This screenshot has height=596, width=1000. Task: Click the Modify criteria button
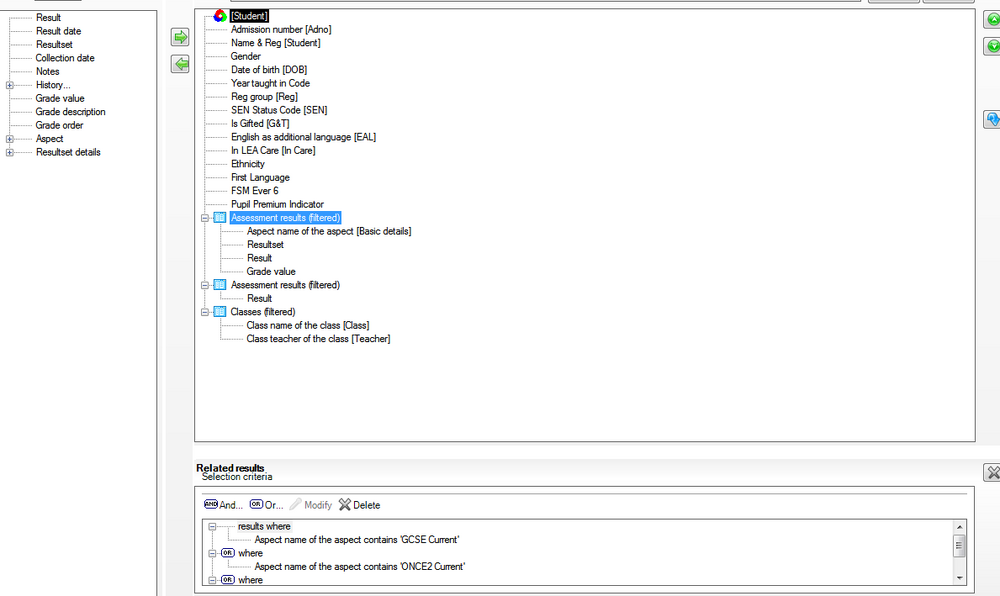pyautogui.click(x=311, y=505)
